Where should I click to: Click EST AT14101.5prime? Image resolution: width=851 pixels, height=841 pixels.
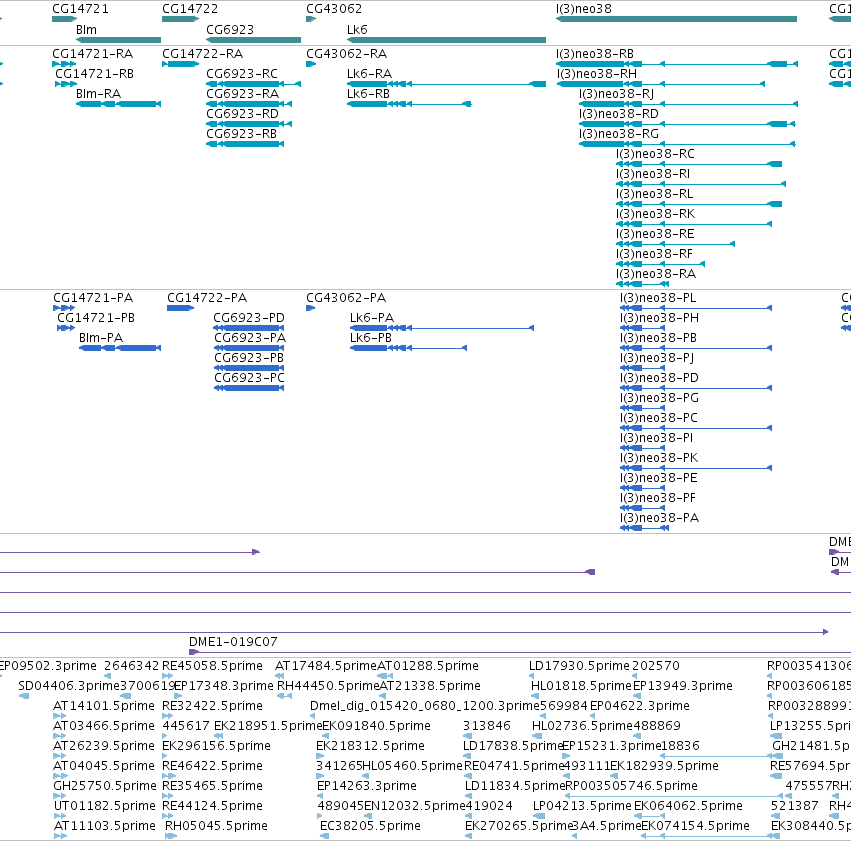60,716
